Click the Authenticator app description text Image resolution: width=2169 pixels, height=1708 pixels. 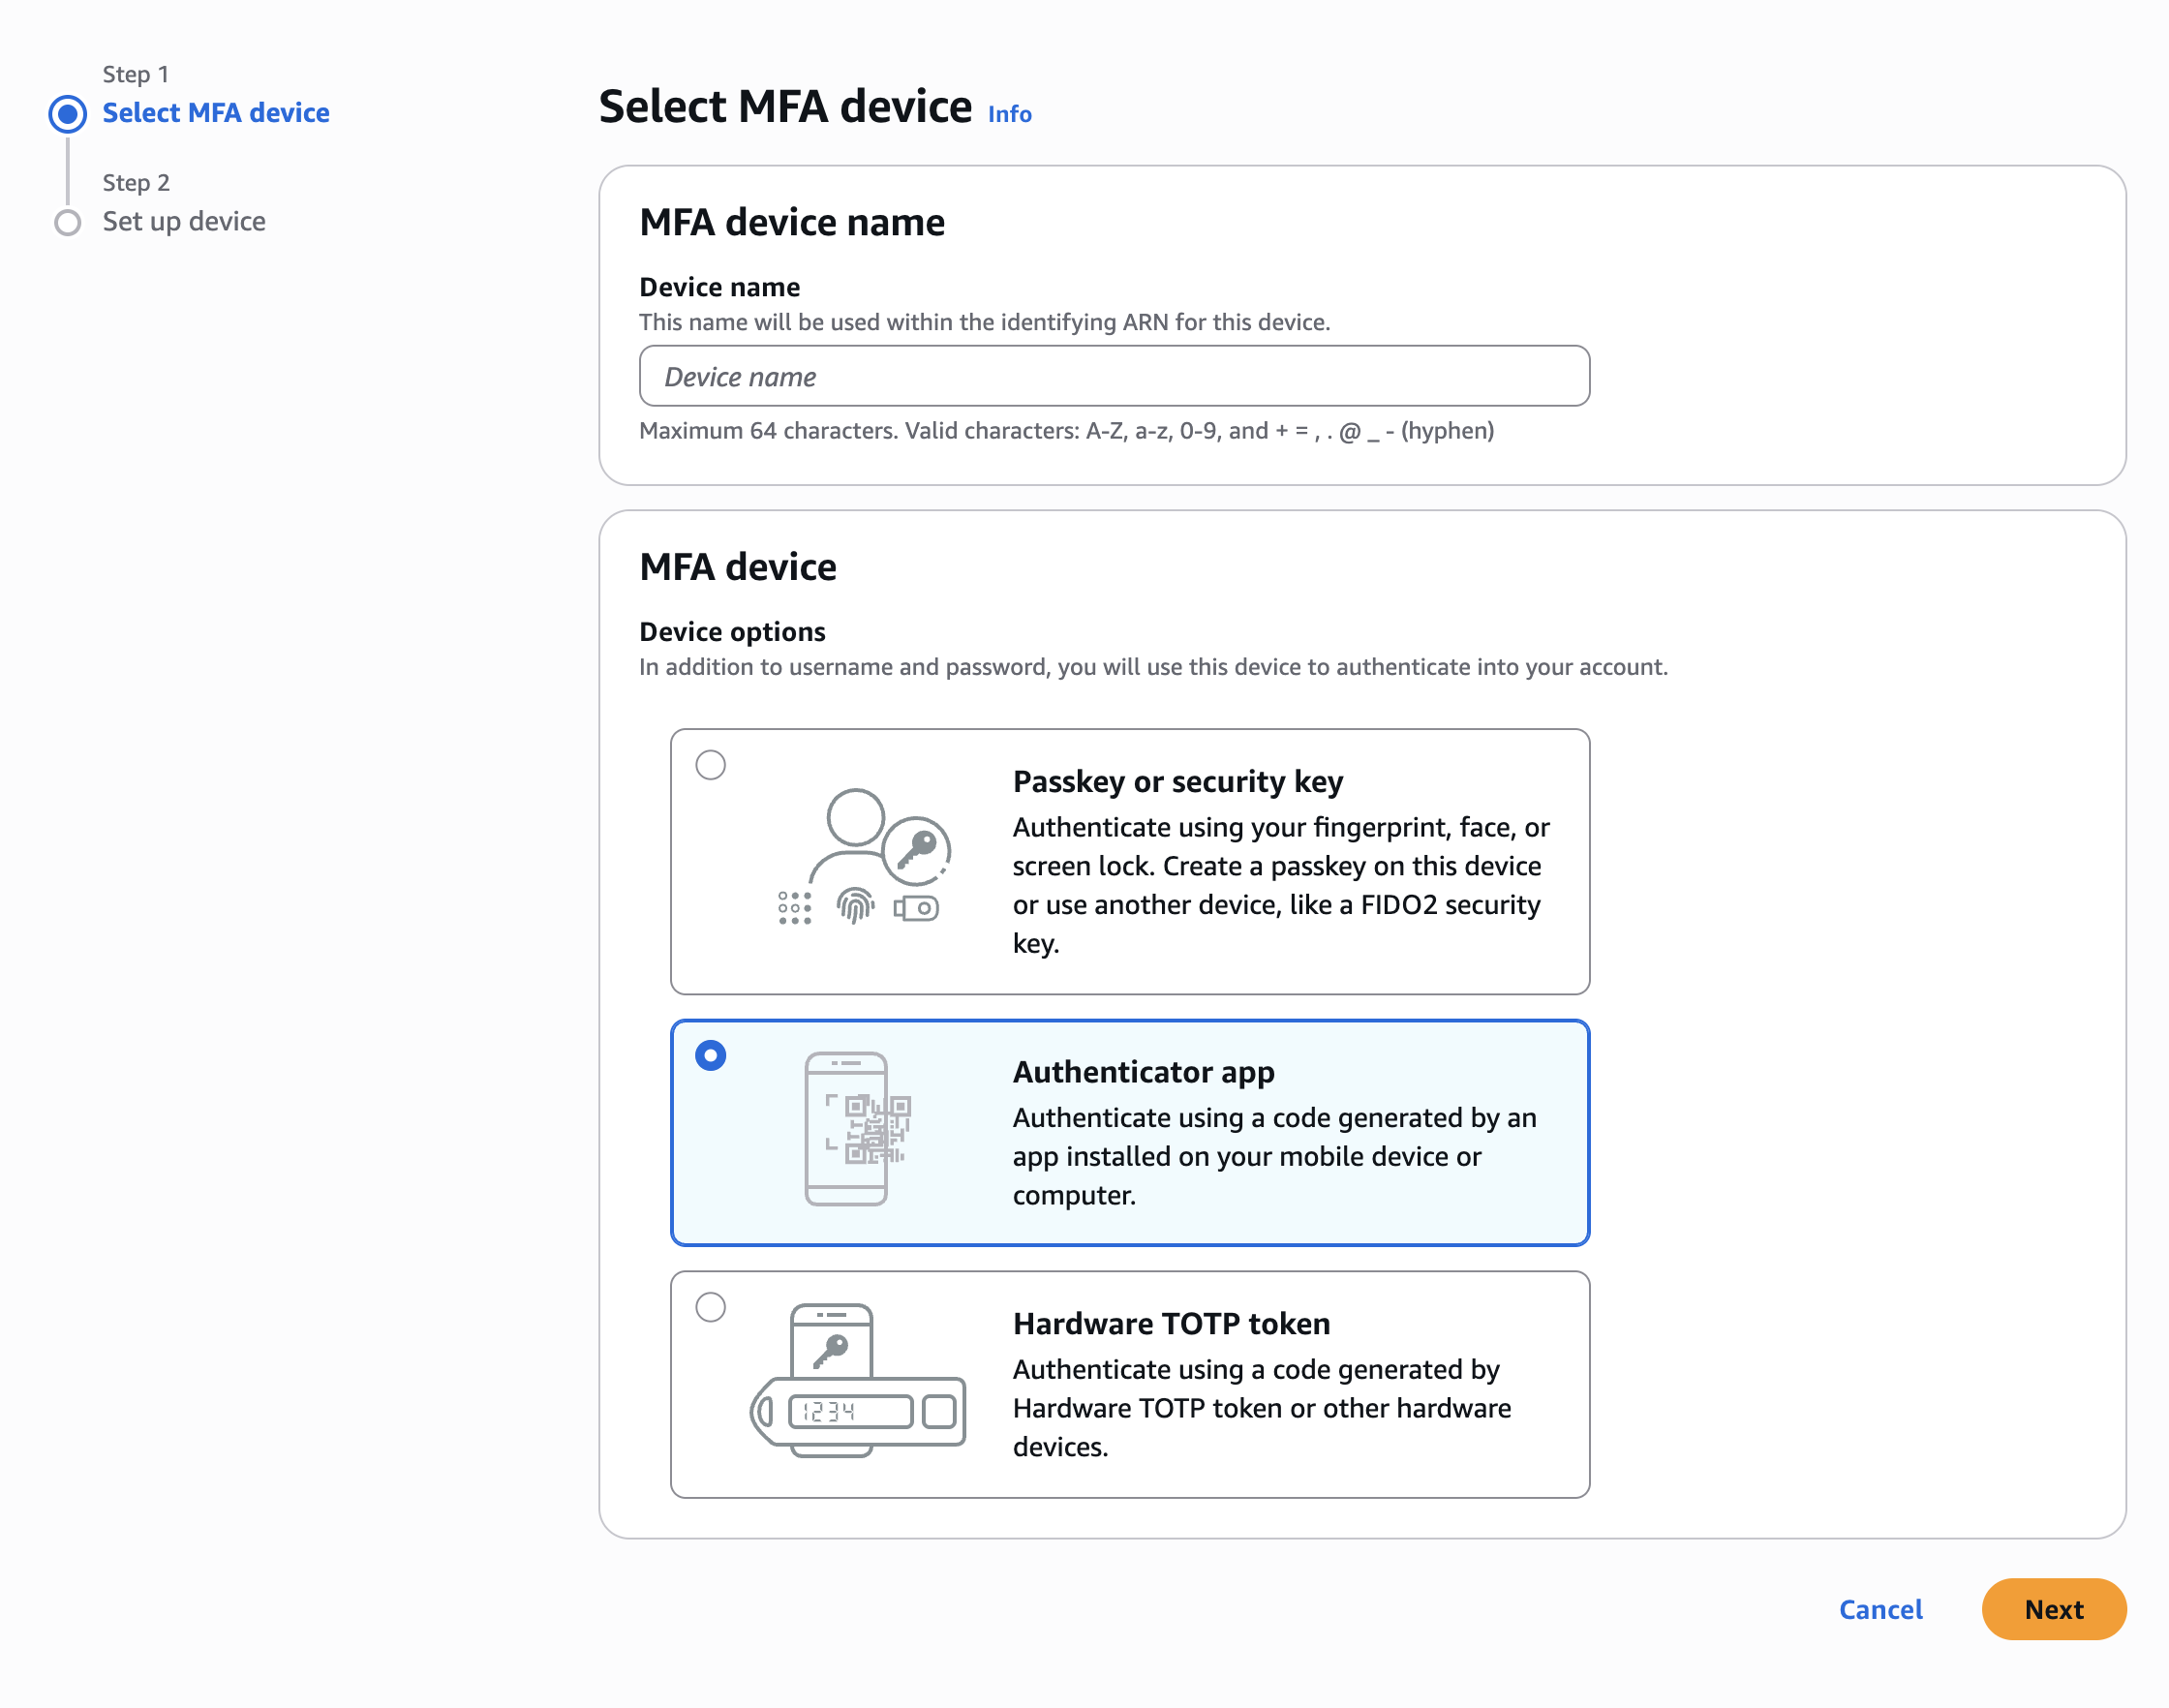[1274, 1156]
